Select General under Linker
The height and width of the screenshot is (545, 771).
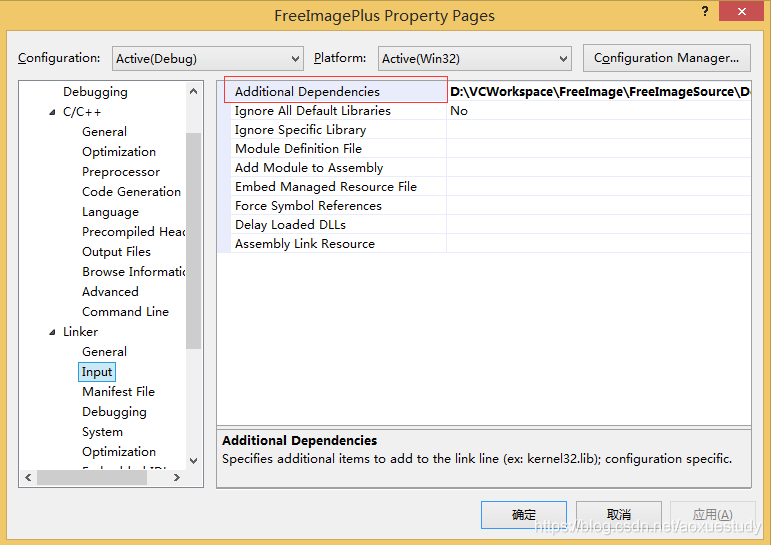[x=104, y=352]
